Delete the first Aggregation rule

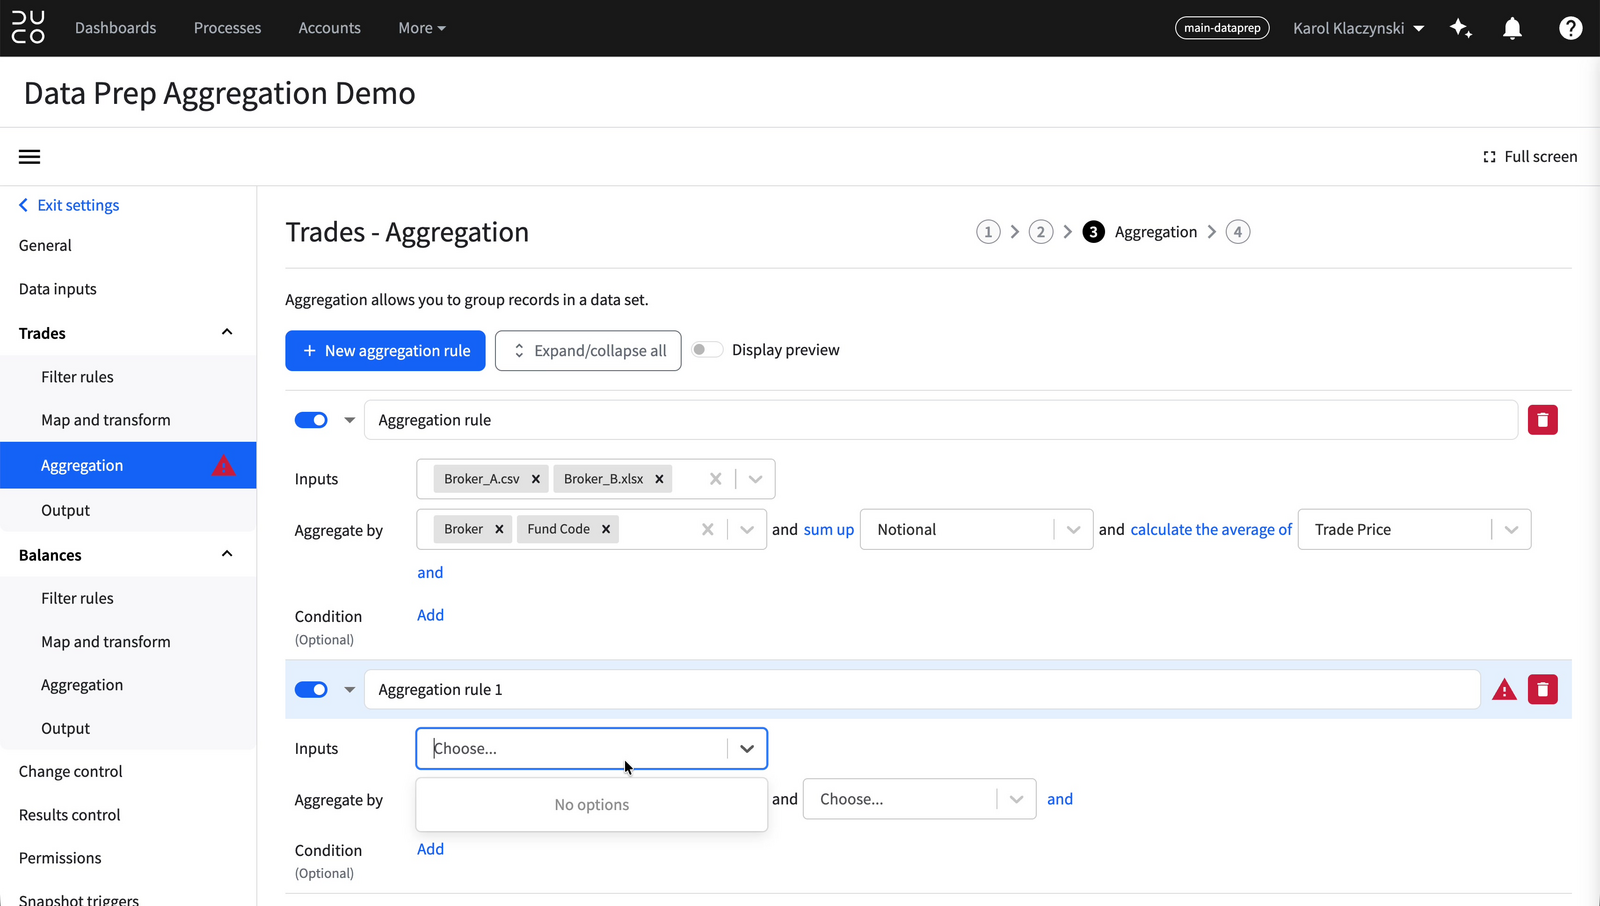click(1542, 420)
